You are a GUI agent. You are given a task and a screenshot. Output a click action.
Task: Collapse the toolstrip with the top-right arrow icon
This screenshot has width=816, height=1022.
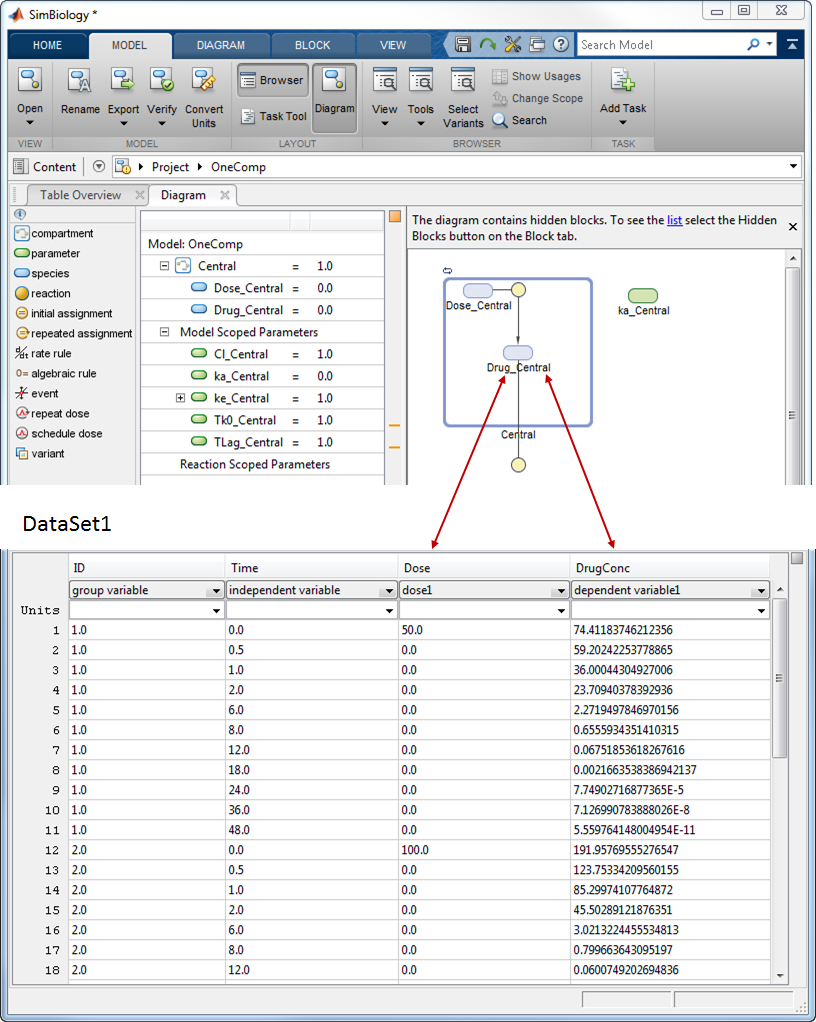[793, 44]
